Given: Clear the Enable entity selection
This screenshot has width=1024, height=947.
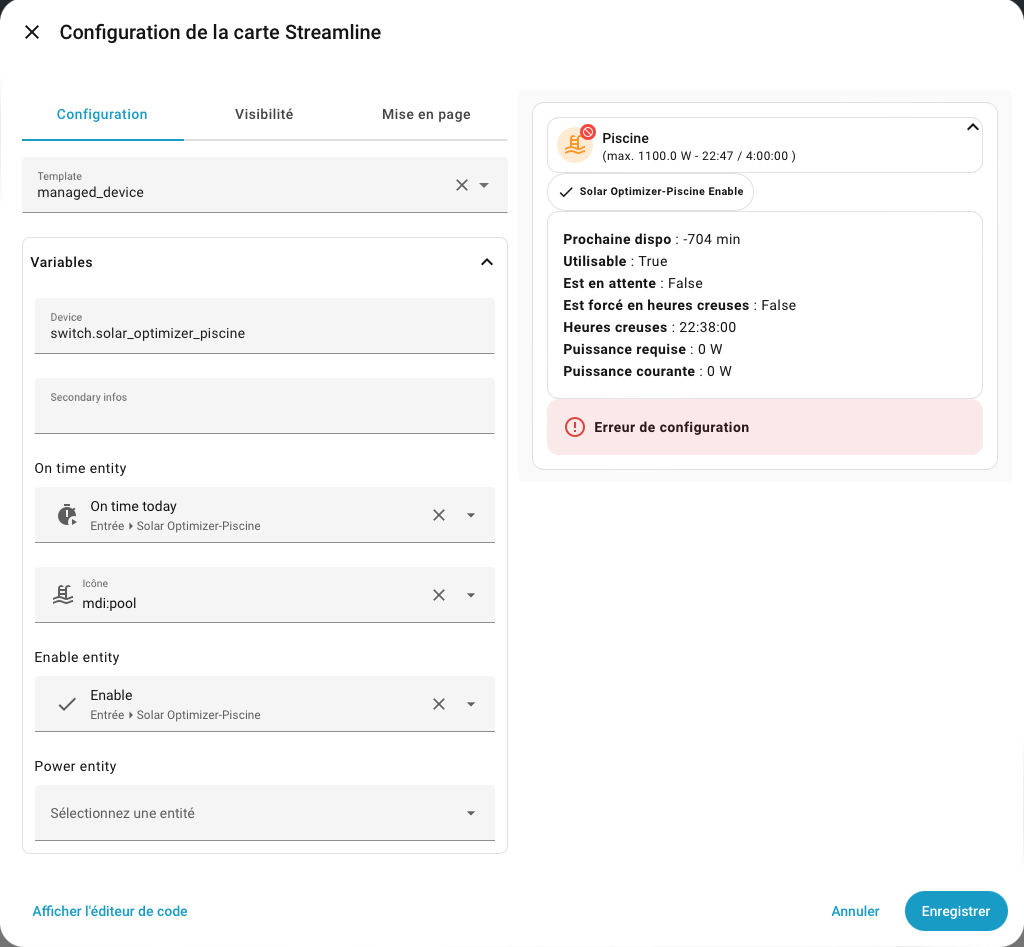Looking at the screenshot, I should click(439, 704).
